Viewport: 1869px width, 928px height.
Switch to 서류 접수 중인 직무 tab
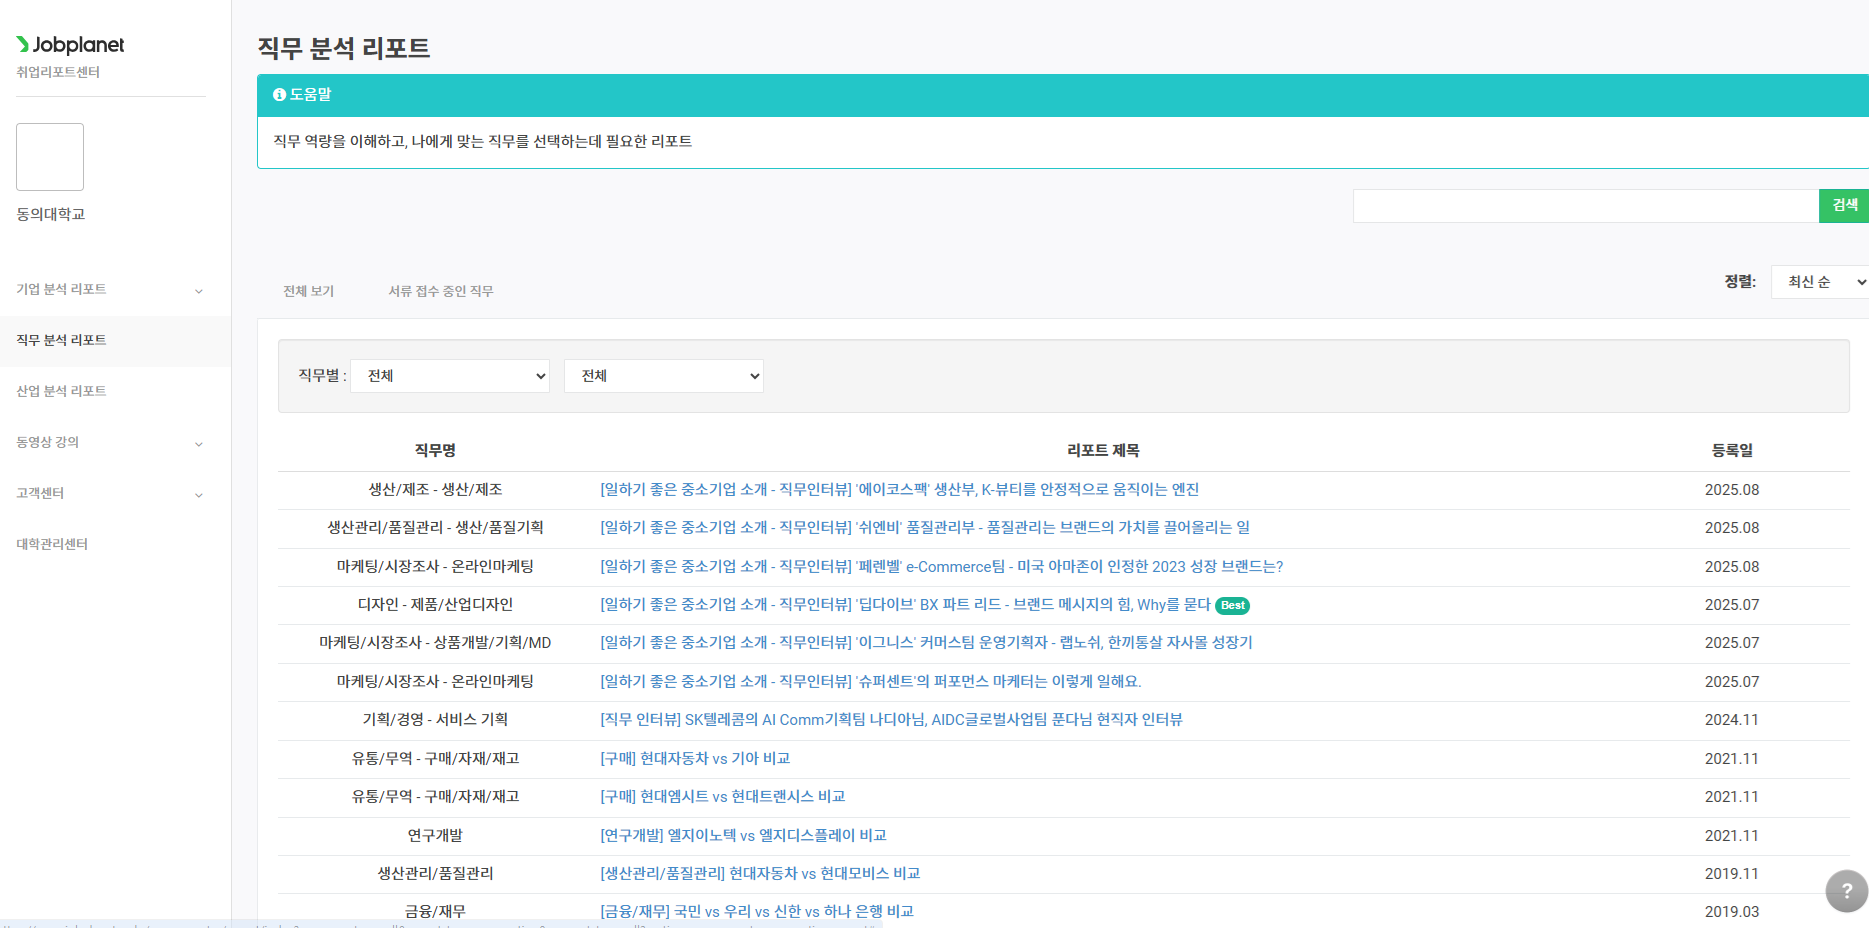tap(441, 291)
